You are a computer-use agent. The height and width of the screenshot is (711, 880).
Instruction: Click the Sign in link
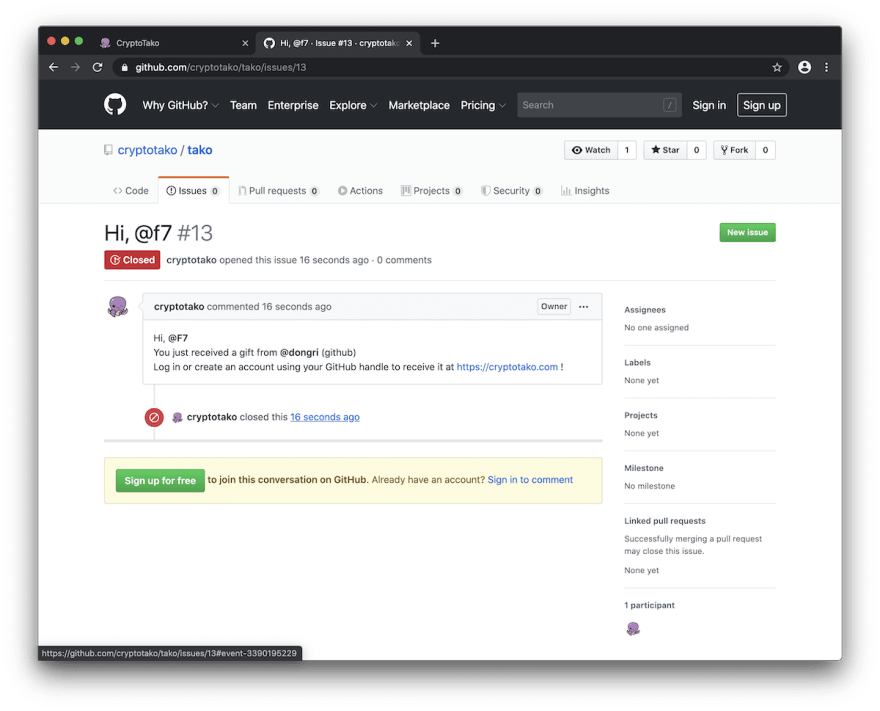(x=709, y=105)
